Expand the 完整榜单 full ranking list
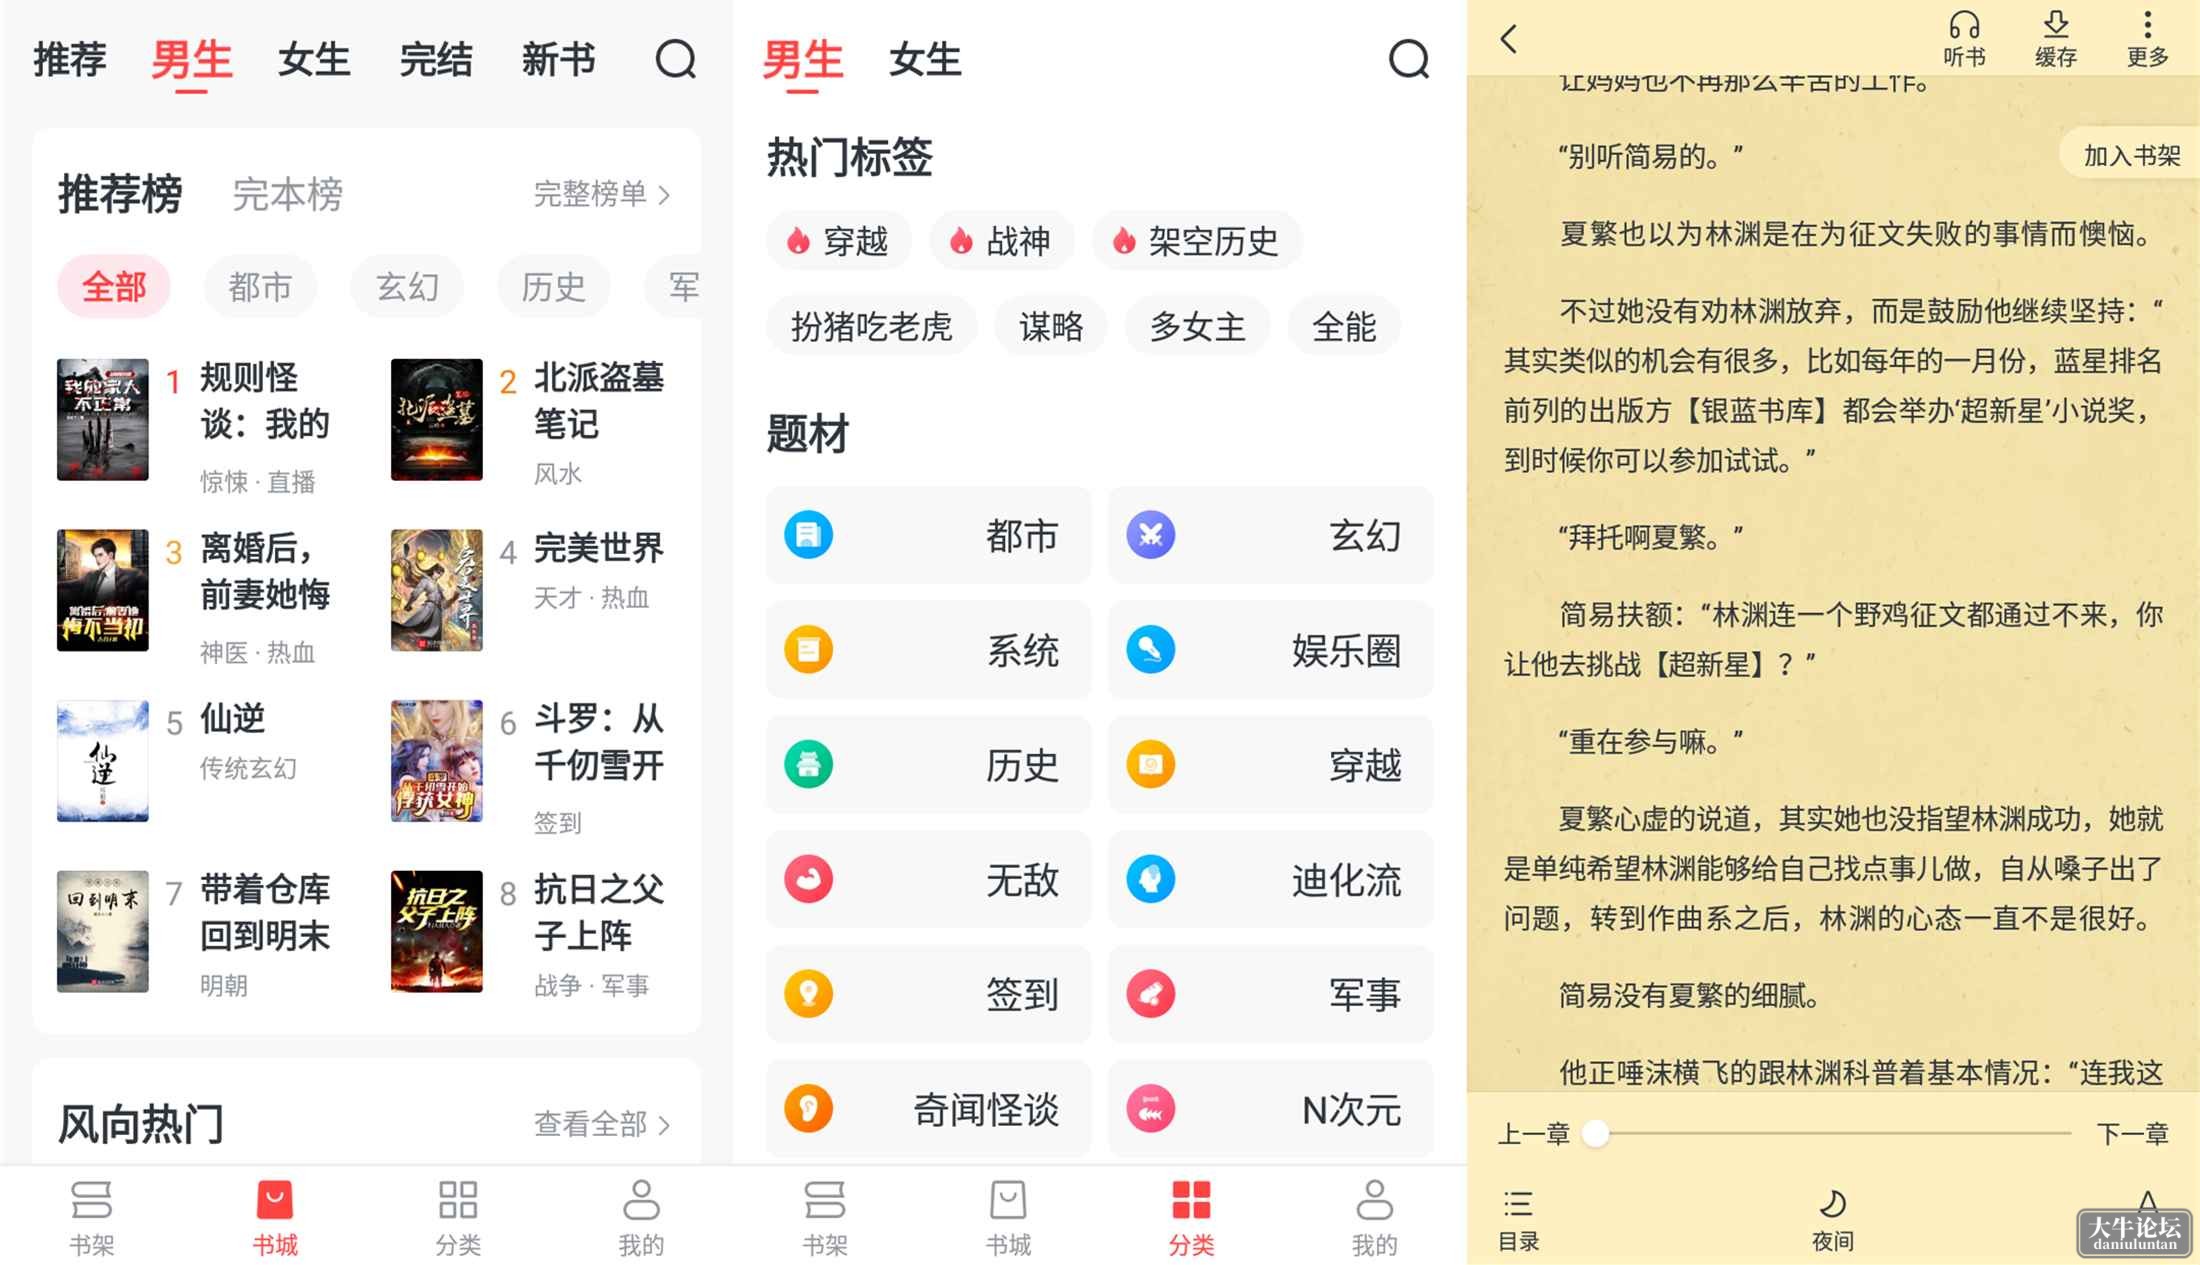Image resolution: width=2200 pixels, height=1265 pixels. (x=602, y=194)
